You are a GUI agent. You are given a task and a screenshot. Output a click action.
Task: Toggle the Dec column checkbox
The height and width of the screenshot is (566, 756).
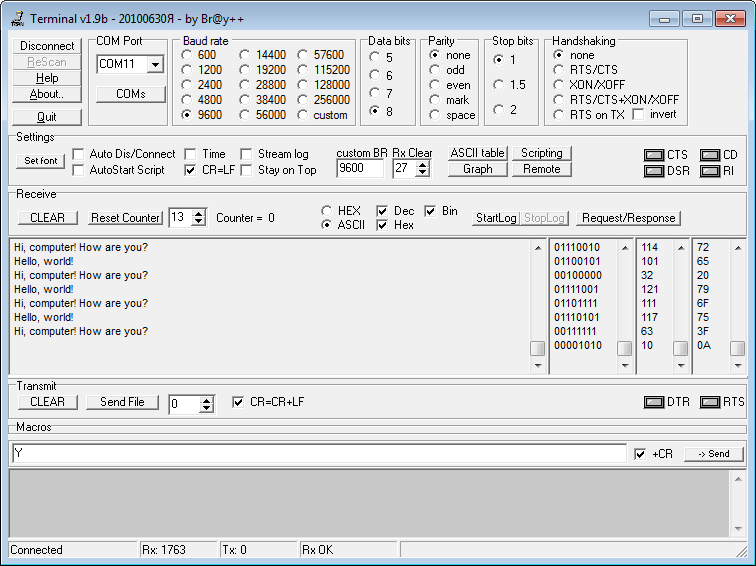382,211
